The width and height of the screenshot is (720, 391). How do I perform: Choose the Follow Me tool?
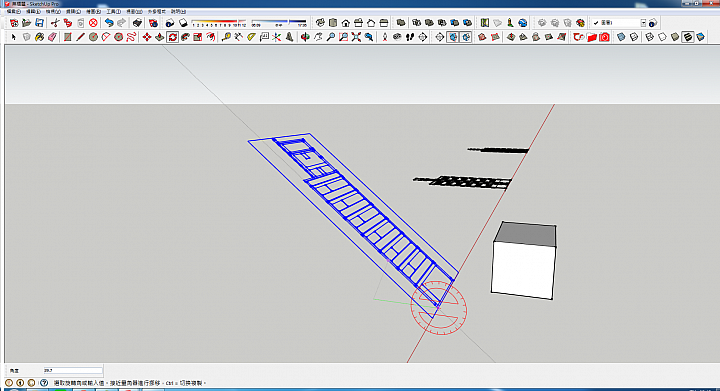[185, 37]
